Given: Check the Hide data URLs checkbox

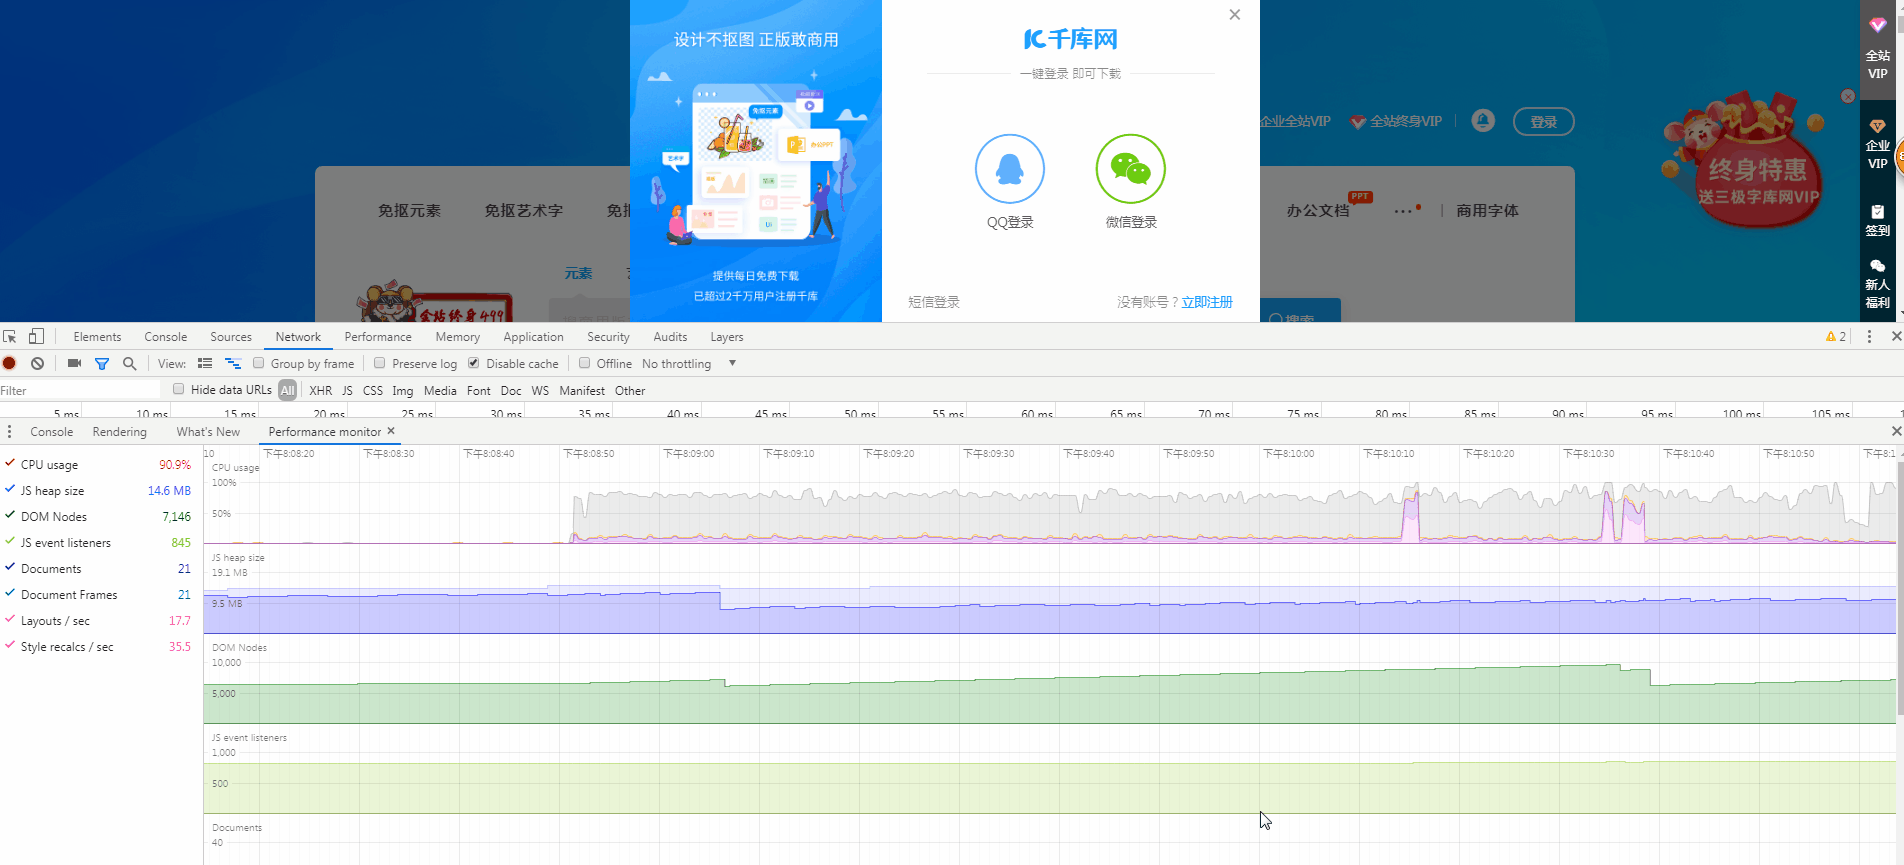Looking at the screenshot, I should pyautogui.click(x=179, y=389).
